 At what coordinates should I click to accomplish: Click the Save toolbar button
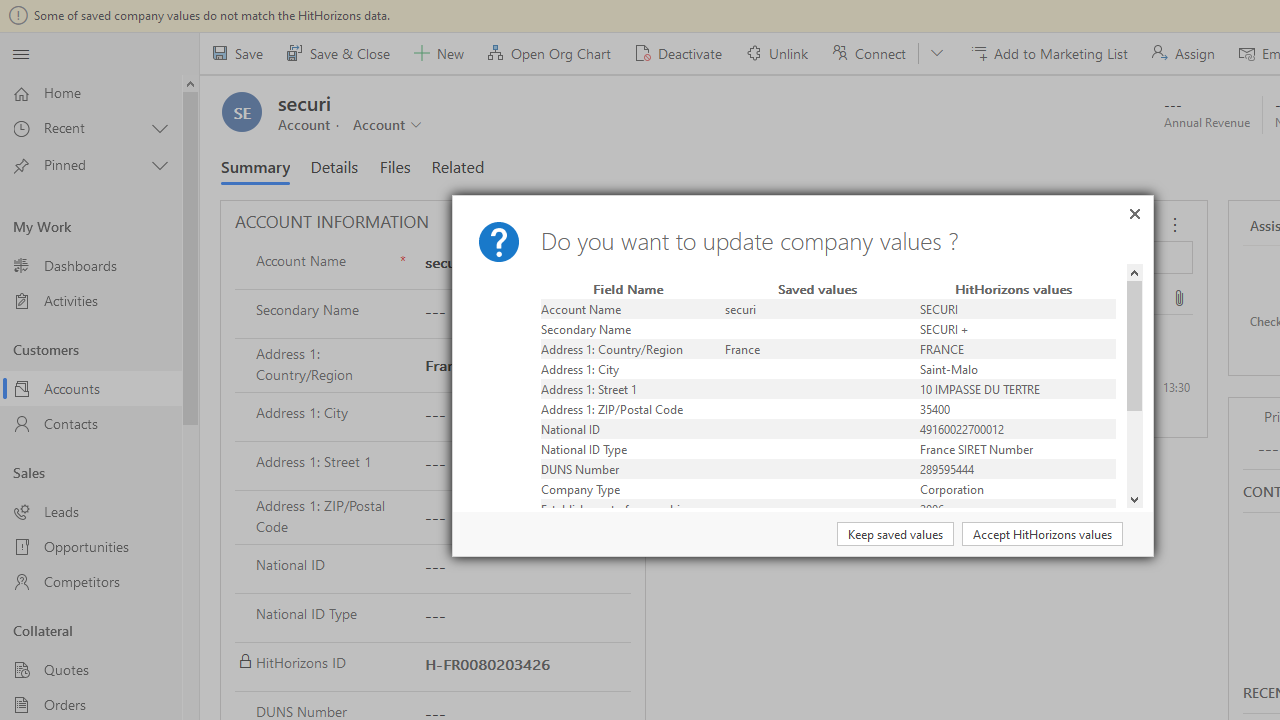[x=238, y=54]
